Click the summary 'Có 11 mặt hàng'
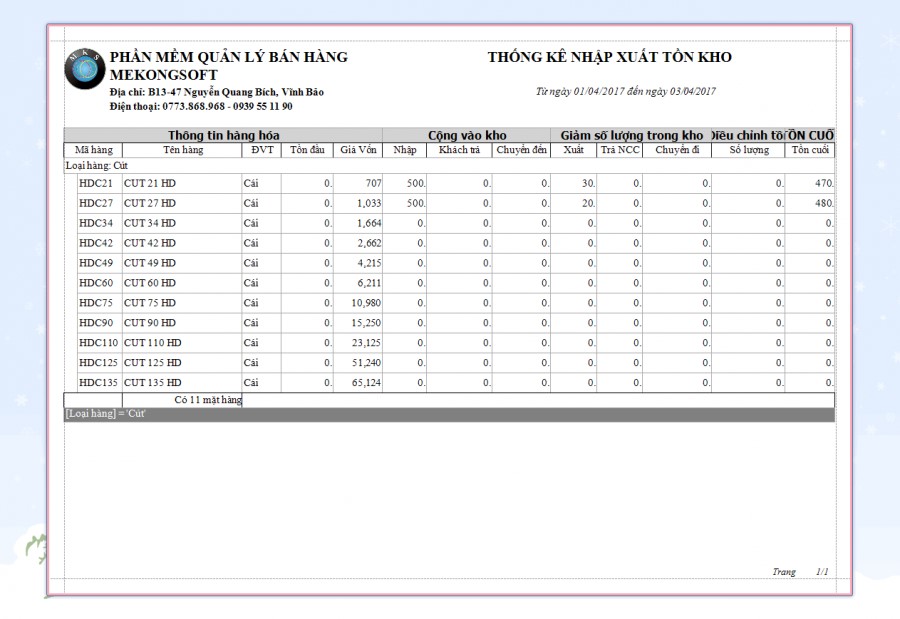Image resolution: width=900 pixels, height=619 pixels. coord(208,400)
